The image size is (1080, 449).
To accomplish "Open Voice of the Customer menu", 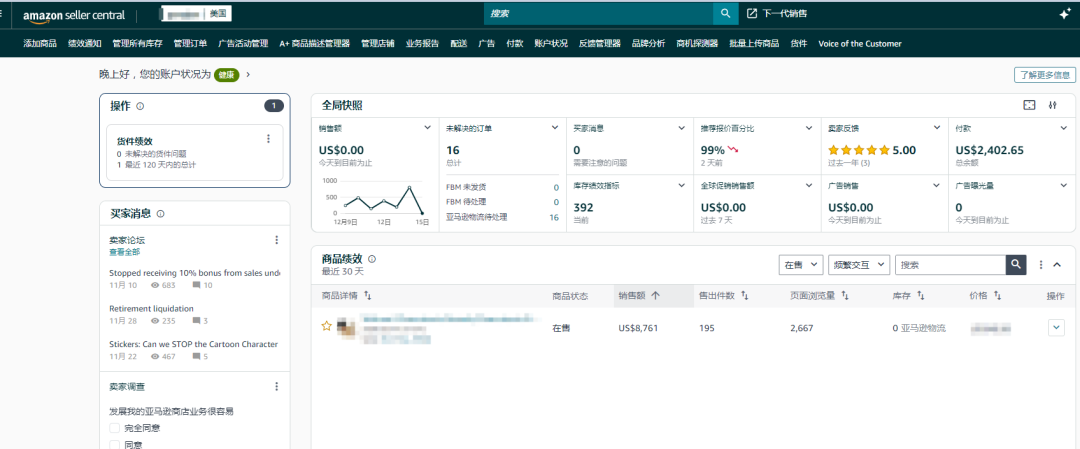I will [860, 43].
